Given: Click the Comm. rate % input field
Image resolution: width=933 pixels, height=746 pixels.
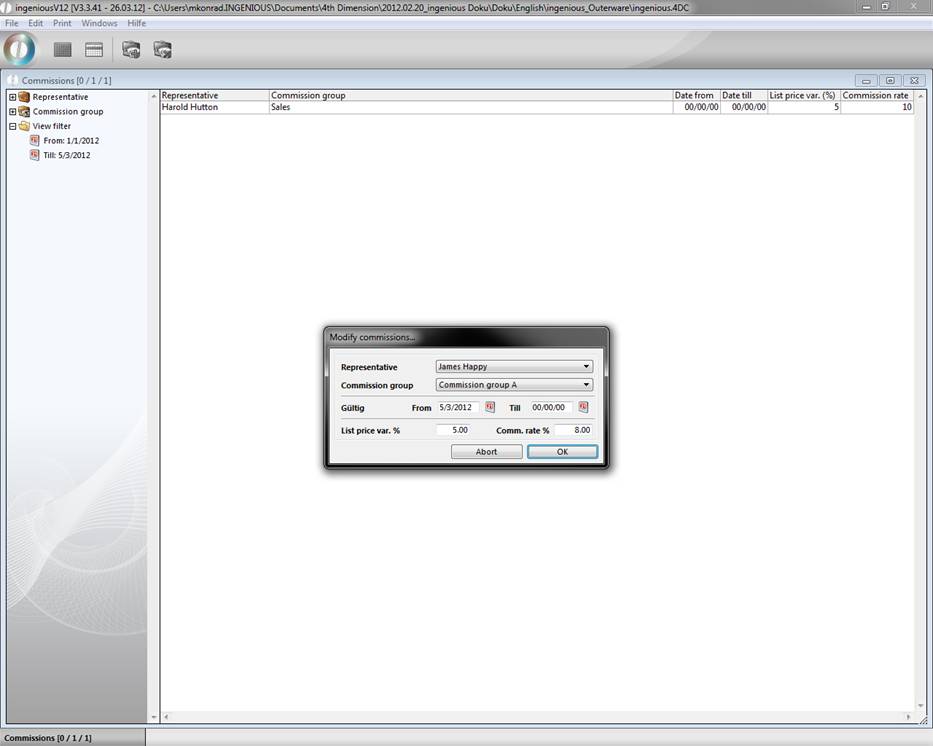Looking at the screenshot, I should click(x=573, y=430).
